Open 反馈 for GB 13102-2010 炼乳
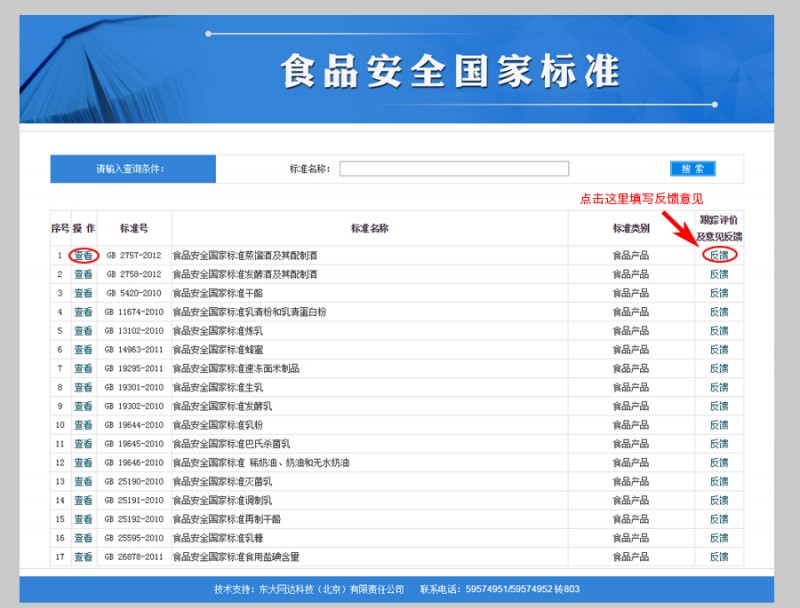Viewport: 800px width, 608px height. click(719, 331)
